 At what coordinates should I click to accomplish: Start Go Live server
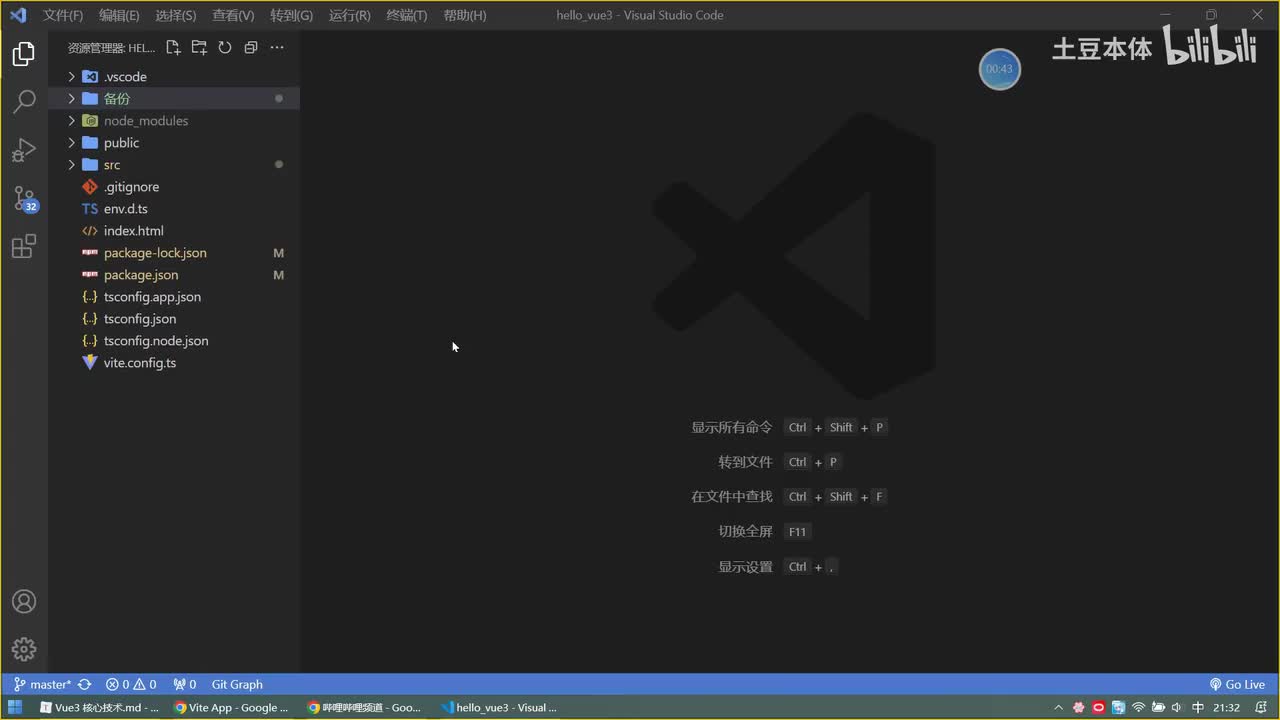tap(1237, 685)
